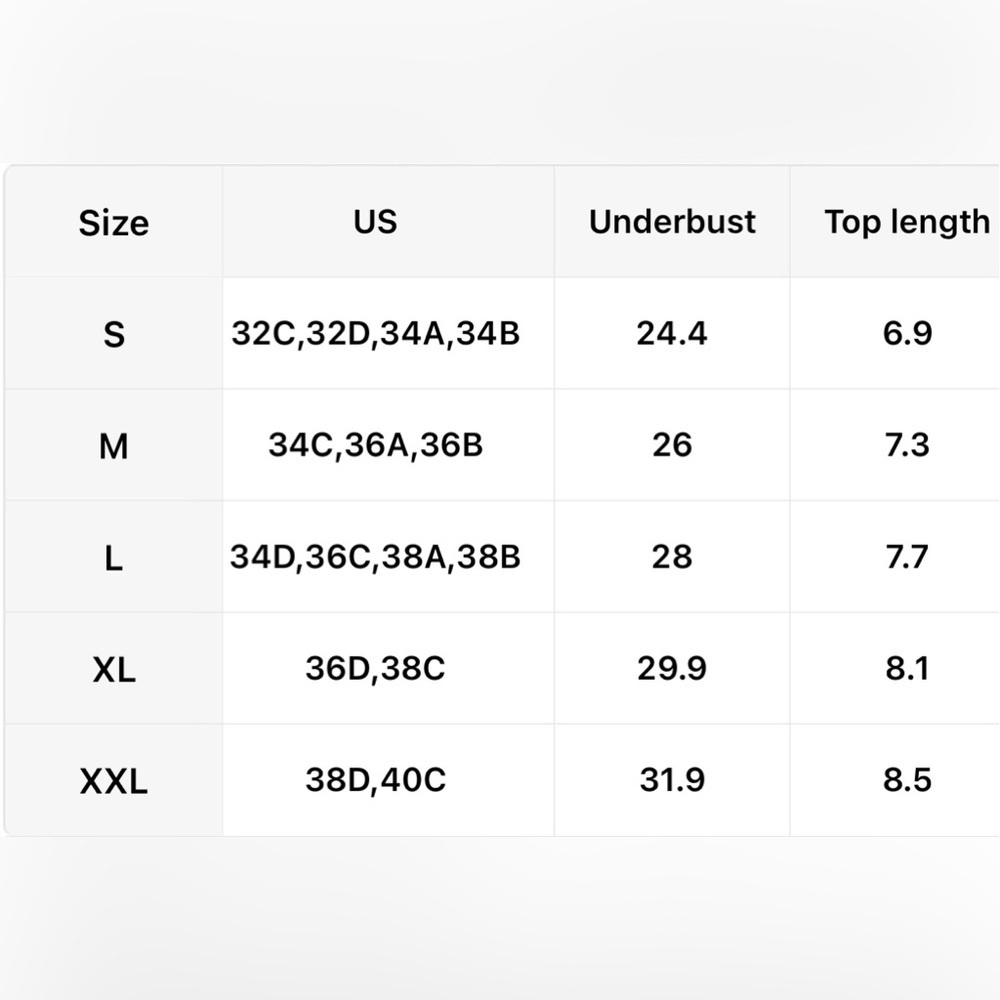Image resolution: width=1000 pixels, height=1000 pixels.
Task: Click the 34D,36C,38A,38B cell
Action: (376, 556)
